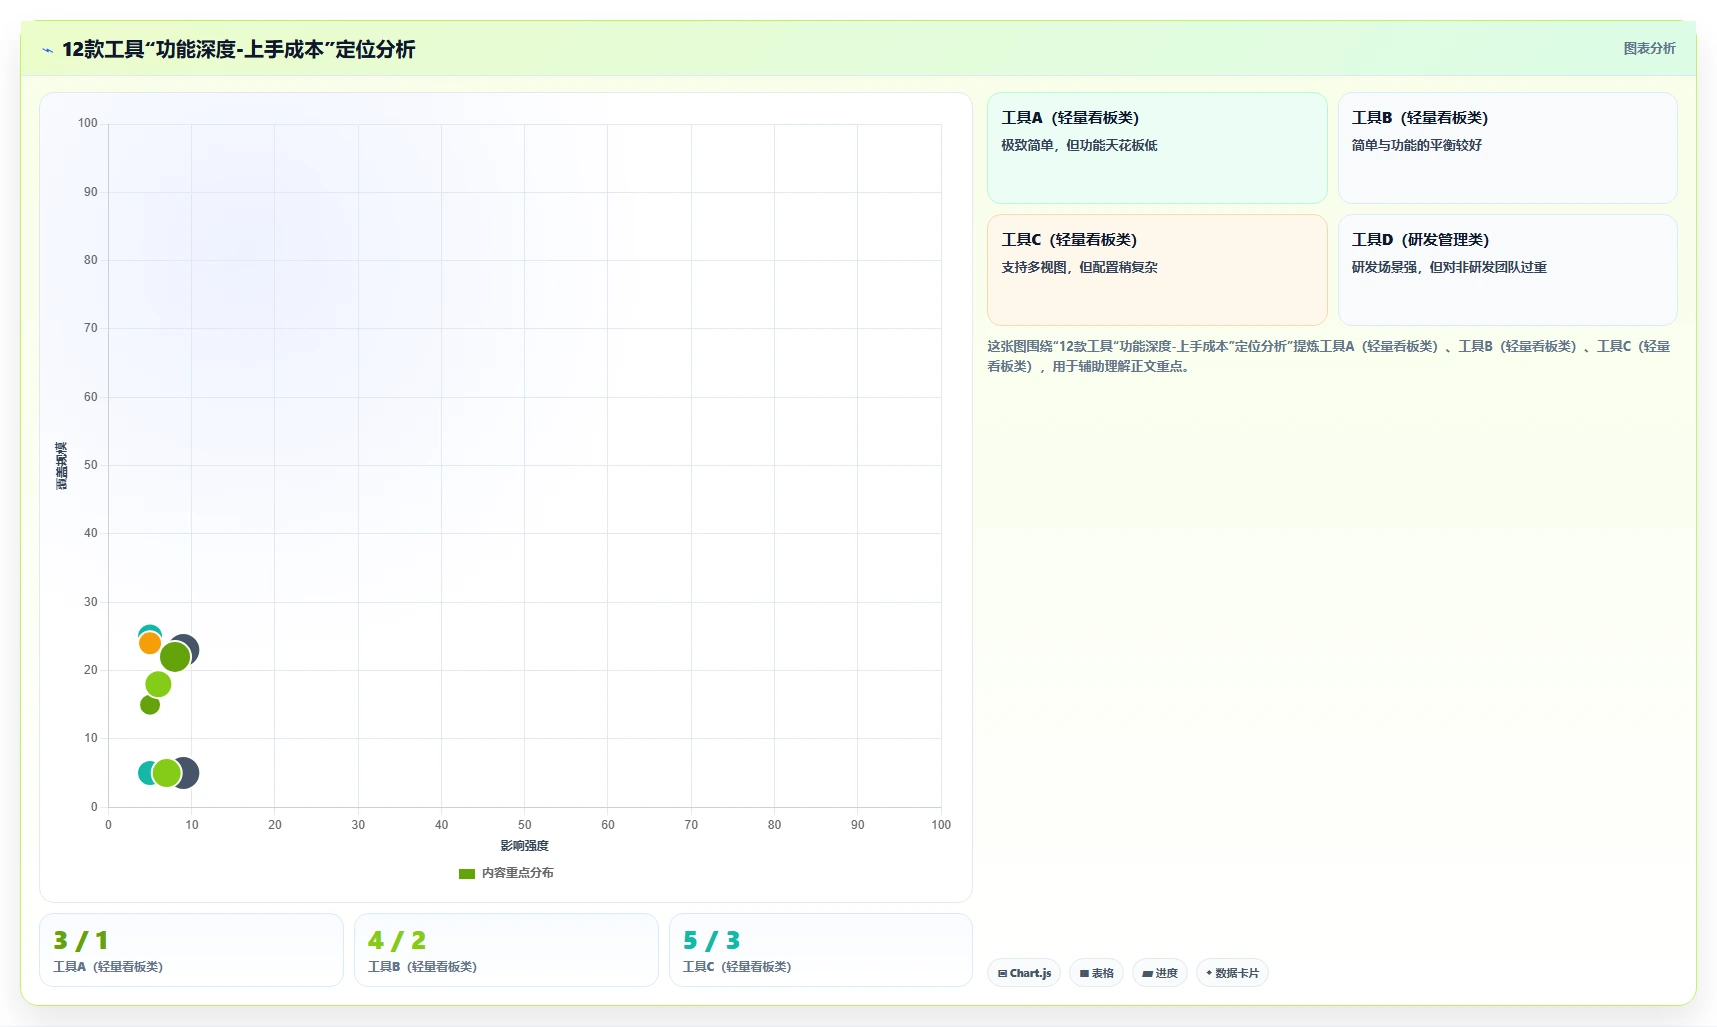
Task: Click the 影响强度 x-axis title
Action: 524,846
